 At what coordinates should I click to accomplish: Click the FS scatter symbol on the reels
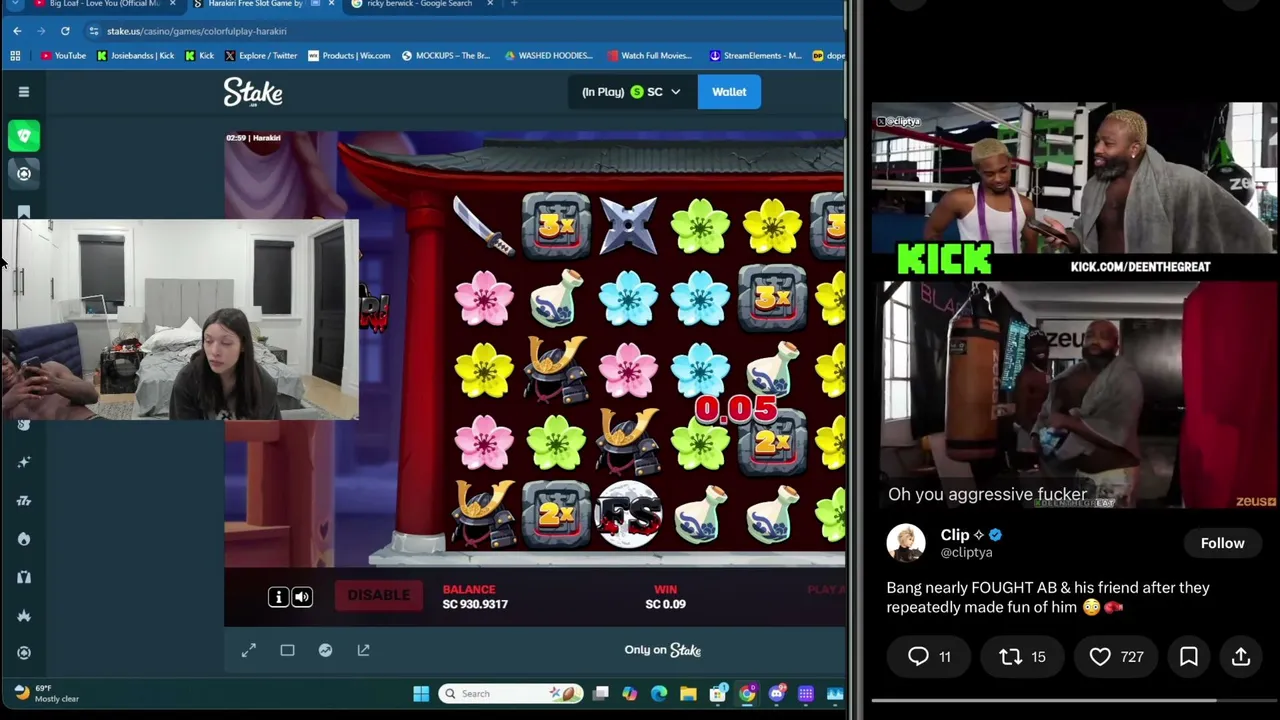(629, 515)
